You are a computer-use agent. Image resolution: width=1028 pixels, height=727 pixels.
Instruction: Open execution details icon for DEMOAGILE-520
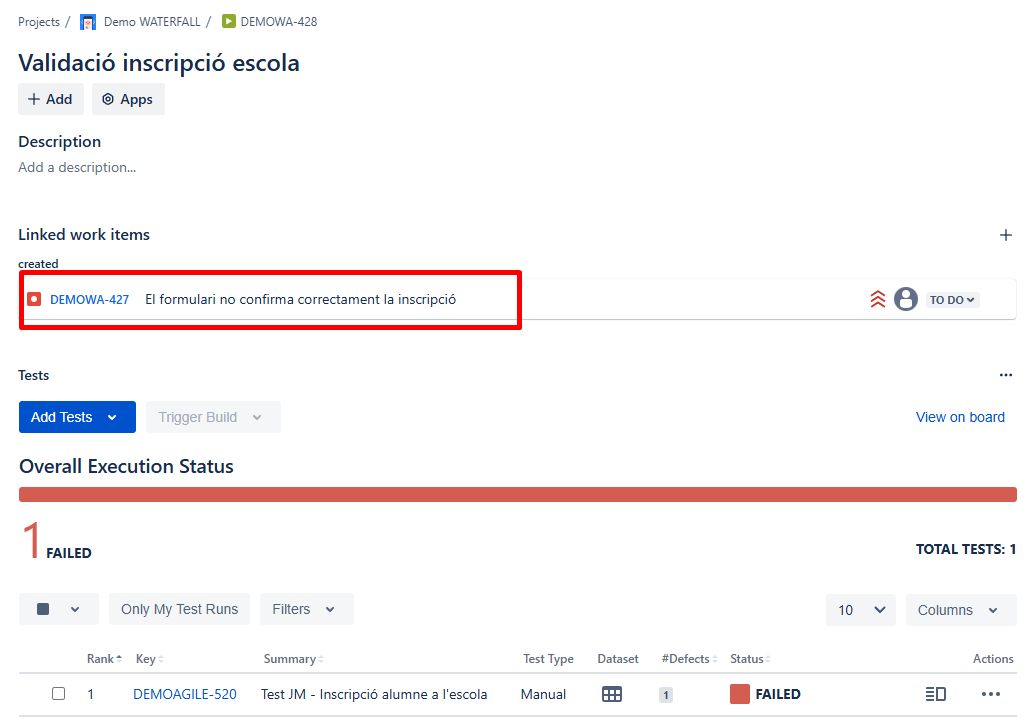[936, 694]
